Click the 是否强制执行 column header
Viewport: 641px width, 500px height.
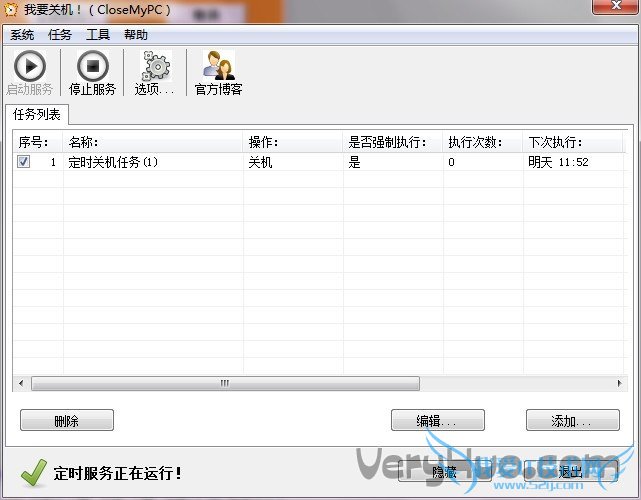coord(392,142)
